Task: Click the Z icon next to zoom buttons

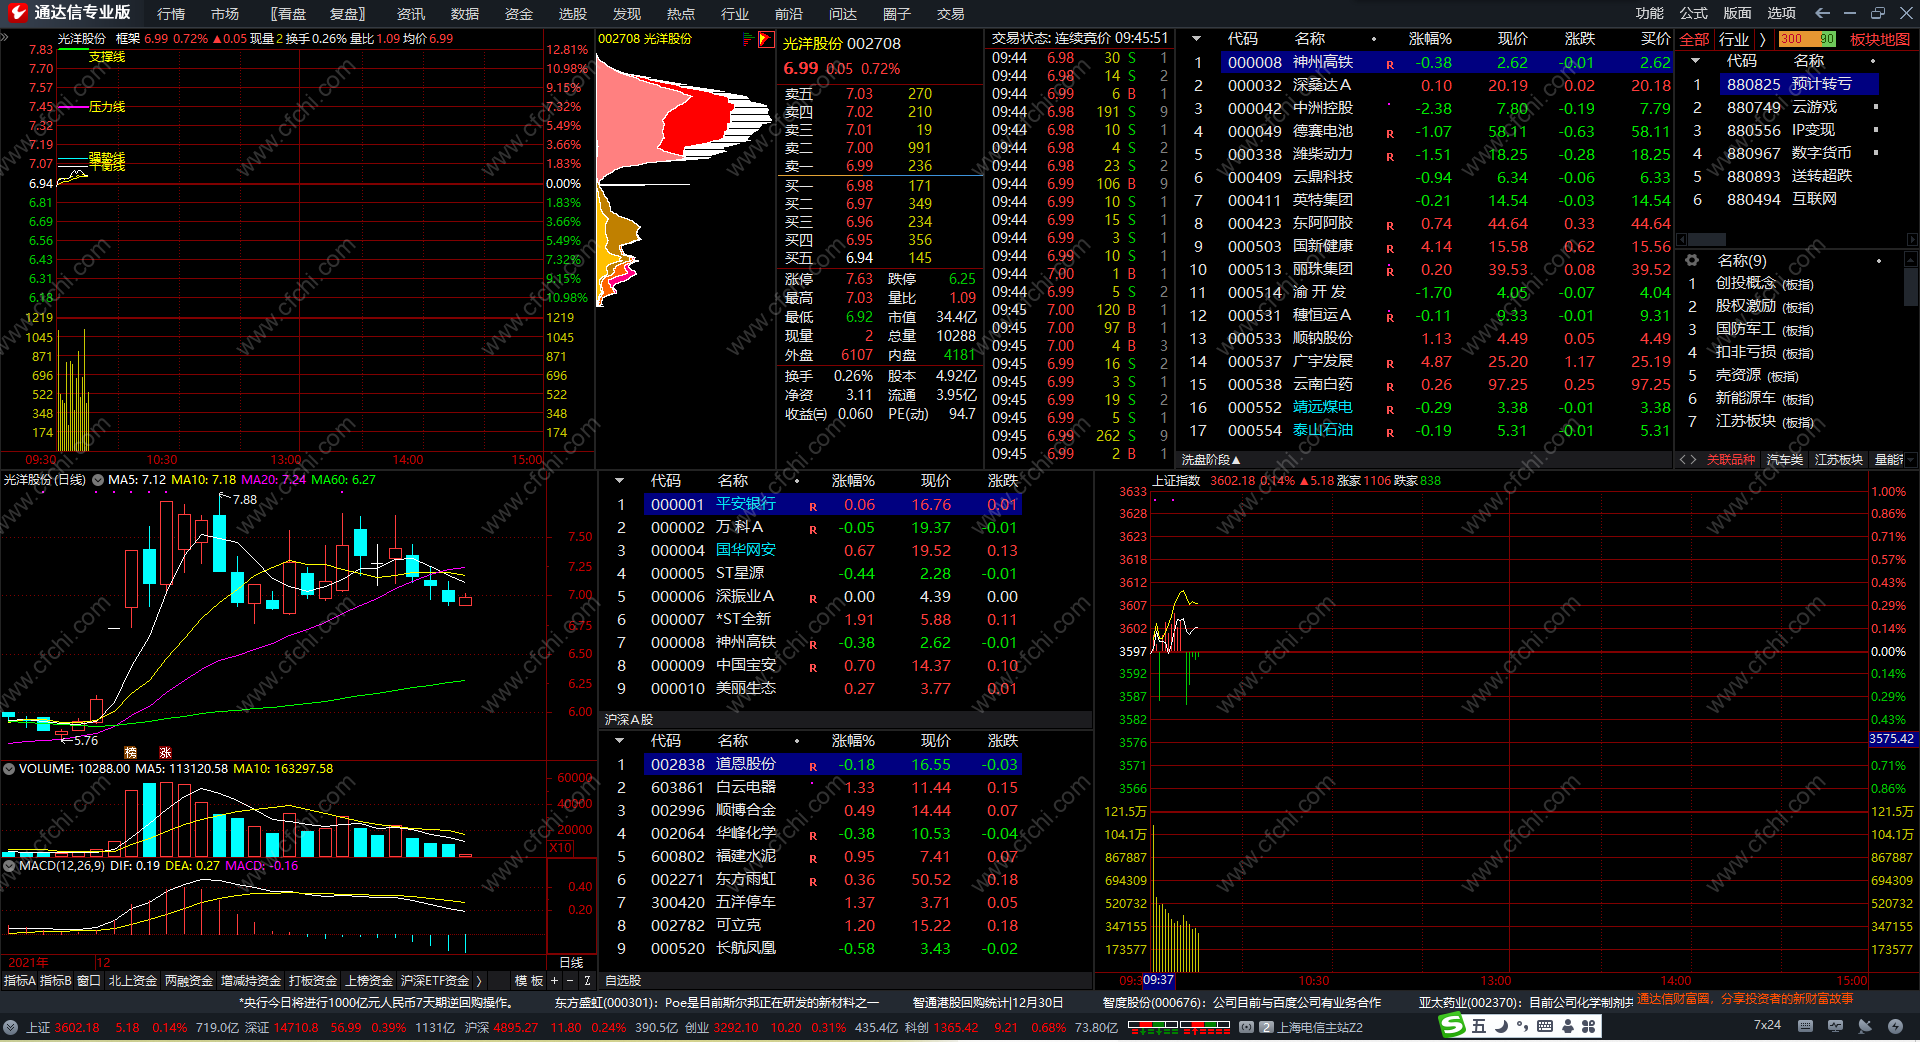Action: coord(587,981)
